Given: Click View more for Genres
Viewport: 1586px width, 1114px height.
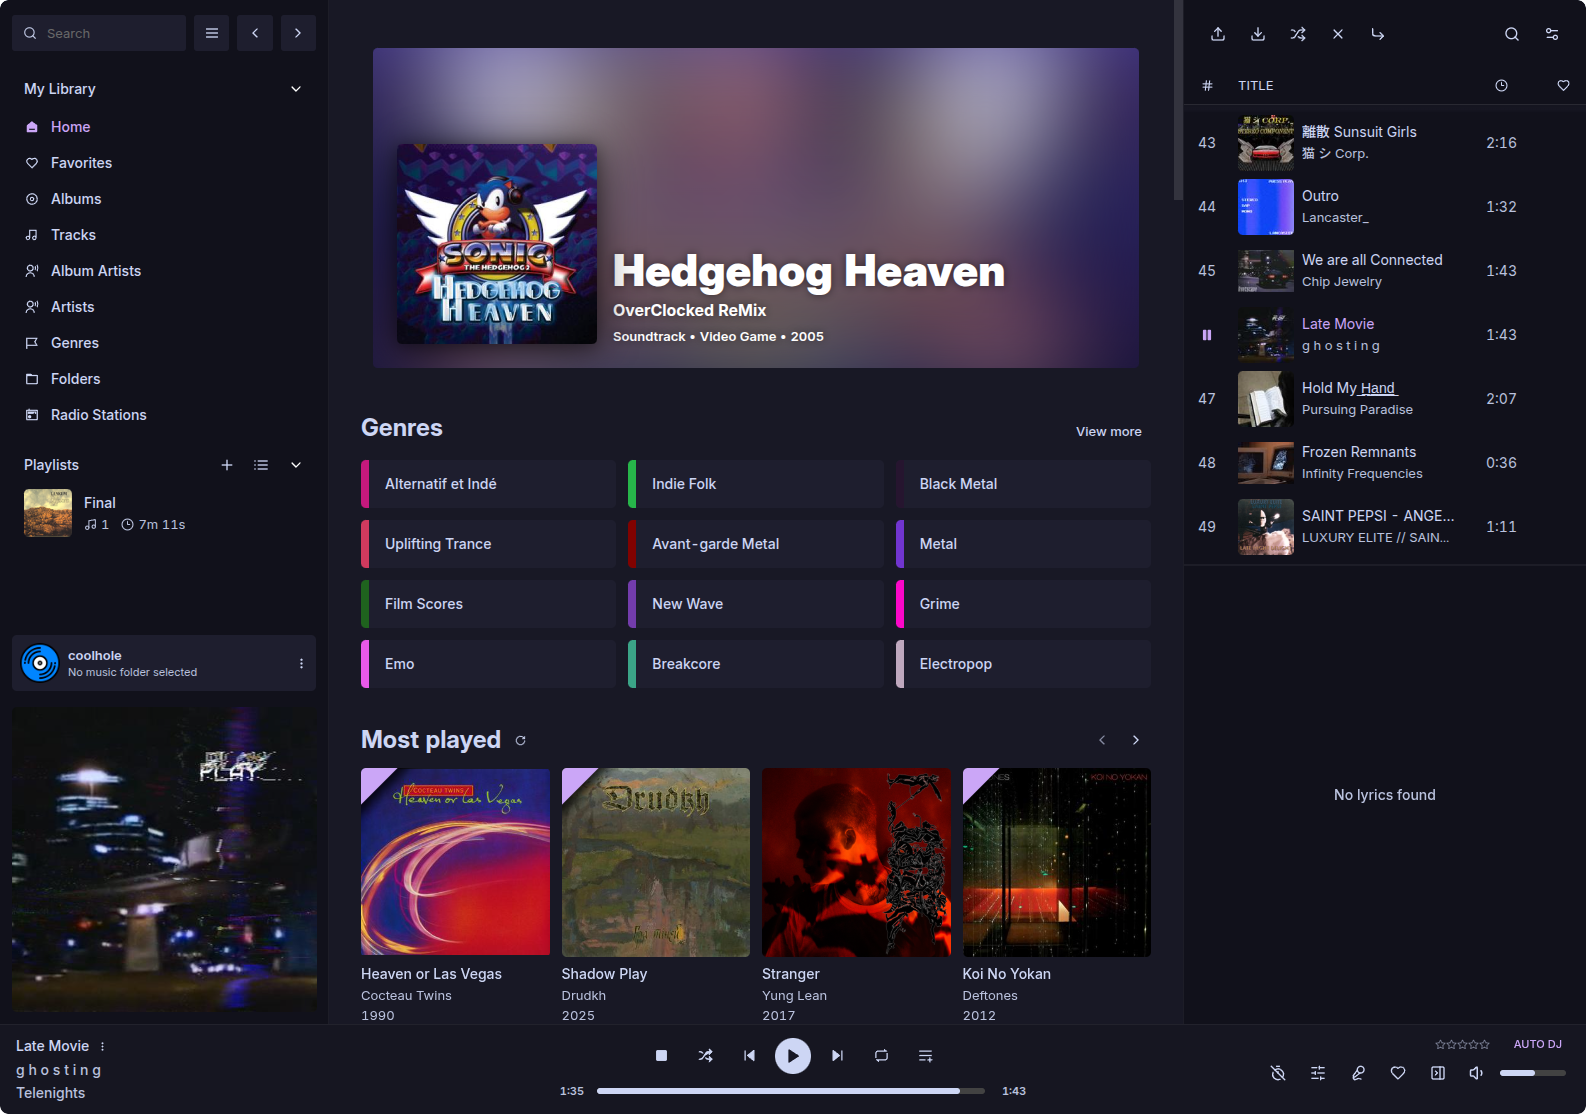Looking at the screenshot, I should 1108,432.
